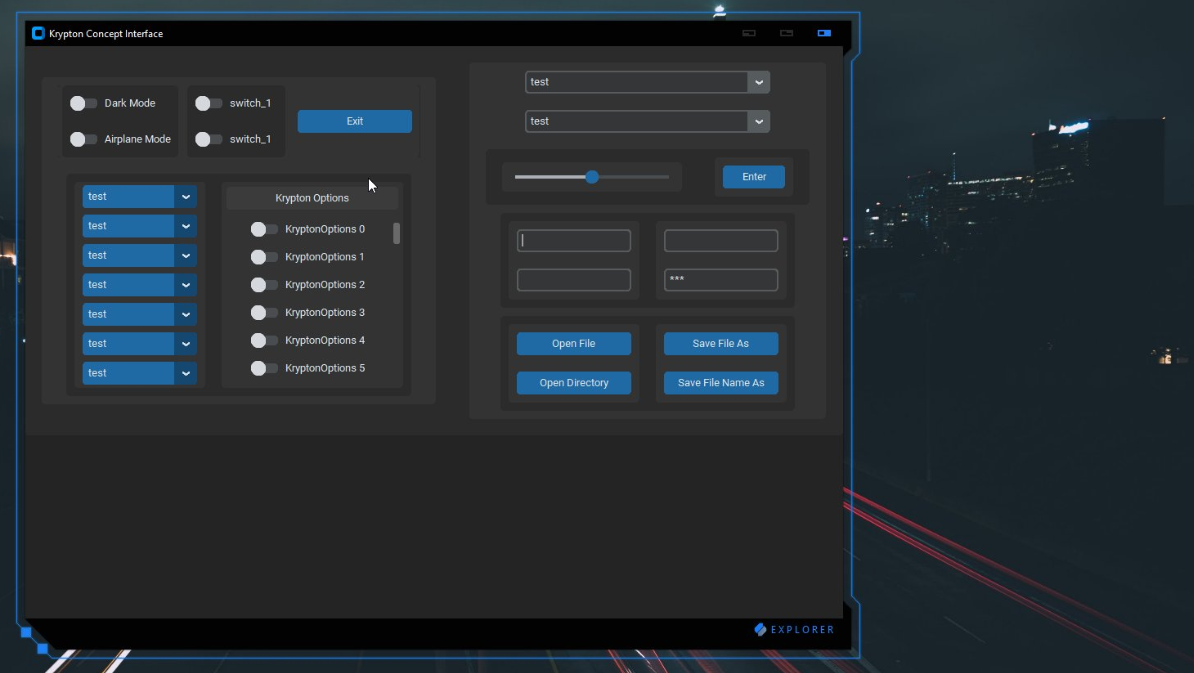Viewport: 1194px width, 673px height.
Task: Focus the password field showing asterisks
Action: click(x=720, y=280)
